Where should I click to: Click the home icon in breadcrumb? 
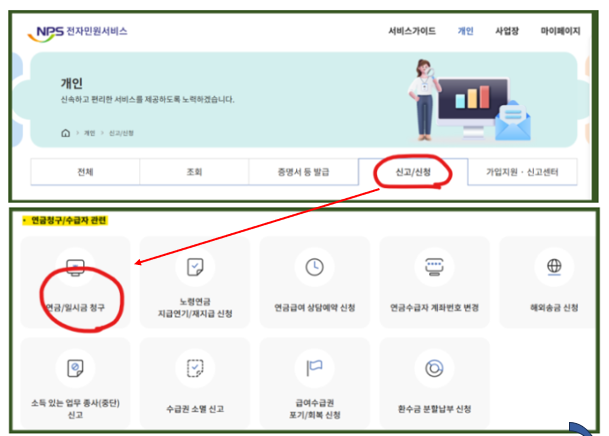pyautogui.click(x=66, y=133)
